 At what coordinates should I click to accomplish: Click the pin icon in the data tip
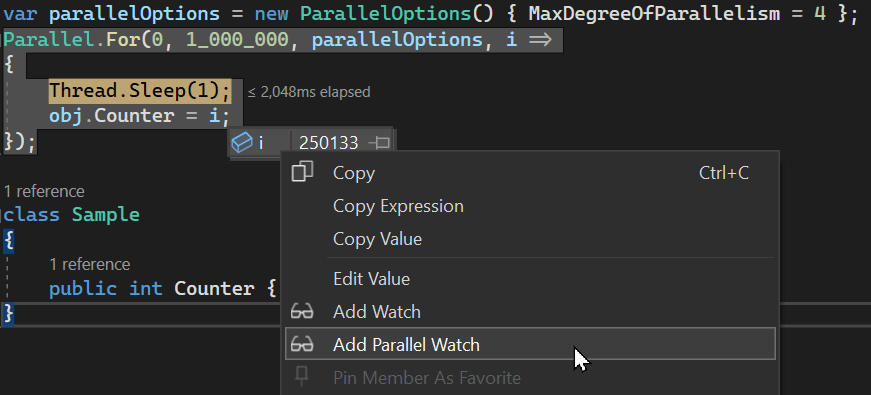(x=380, y=143)
